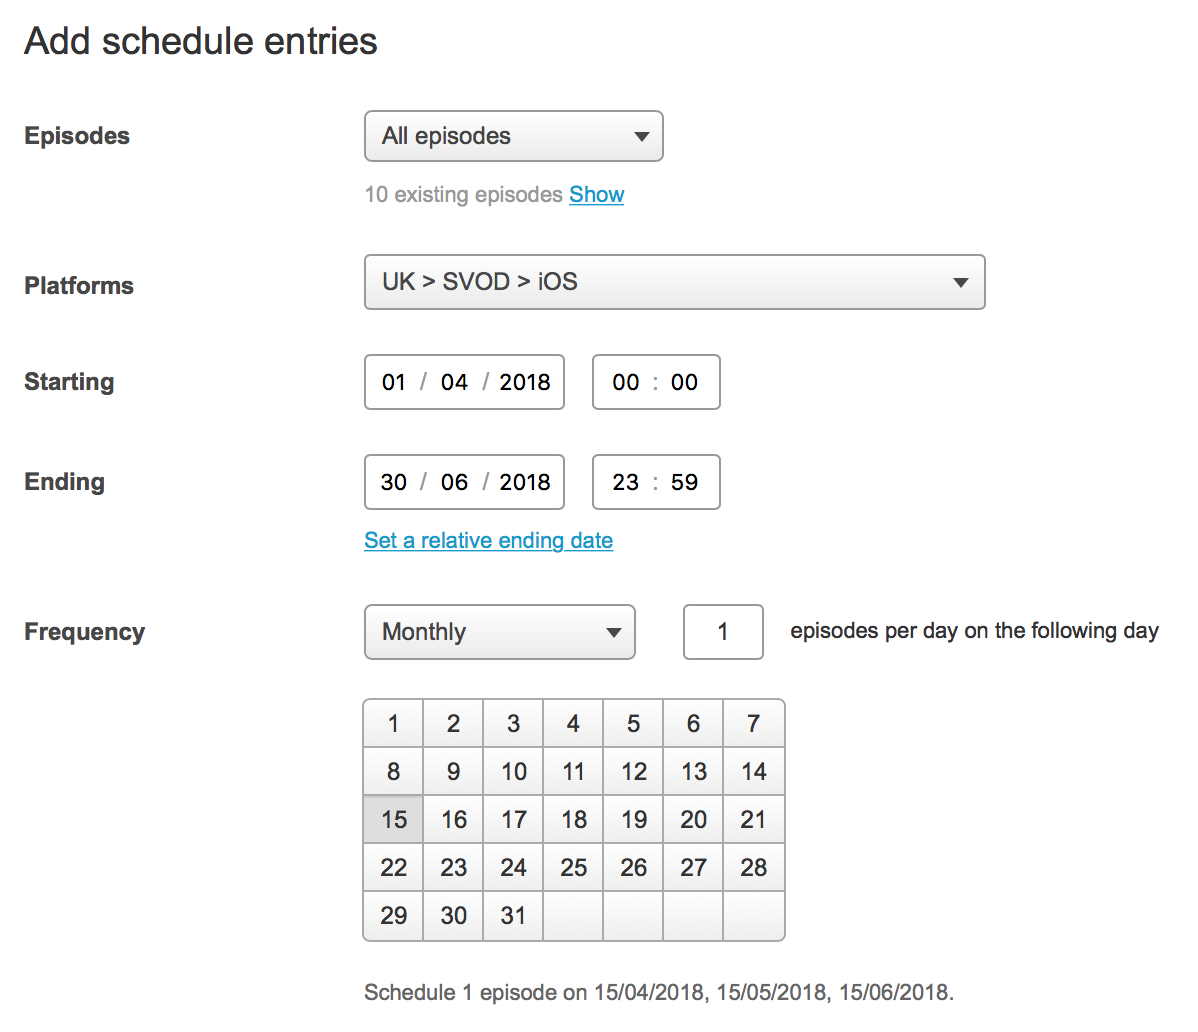Click the episodes per day number field

723,632
